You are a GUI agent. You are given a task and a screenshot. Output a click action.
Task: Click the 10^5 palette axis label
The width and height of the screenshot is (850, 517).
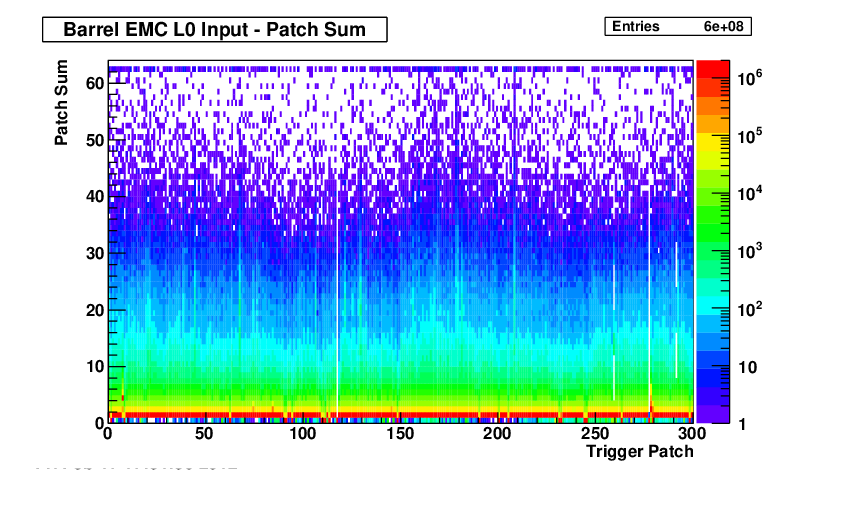750,136
